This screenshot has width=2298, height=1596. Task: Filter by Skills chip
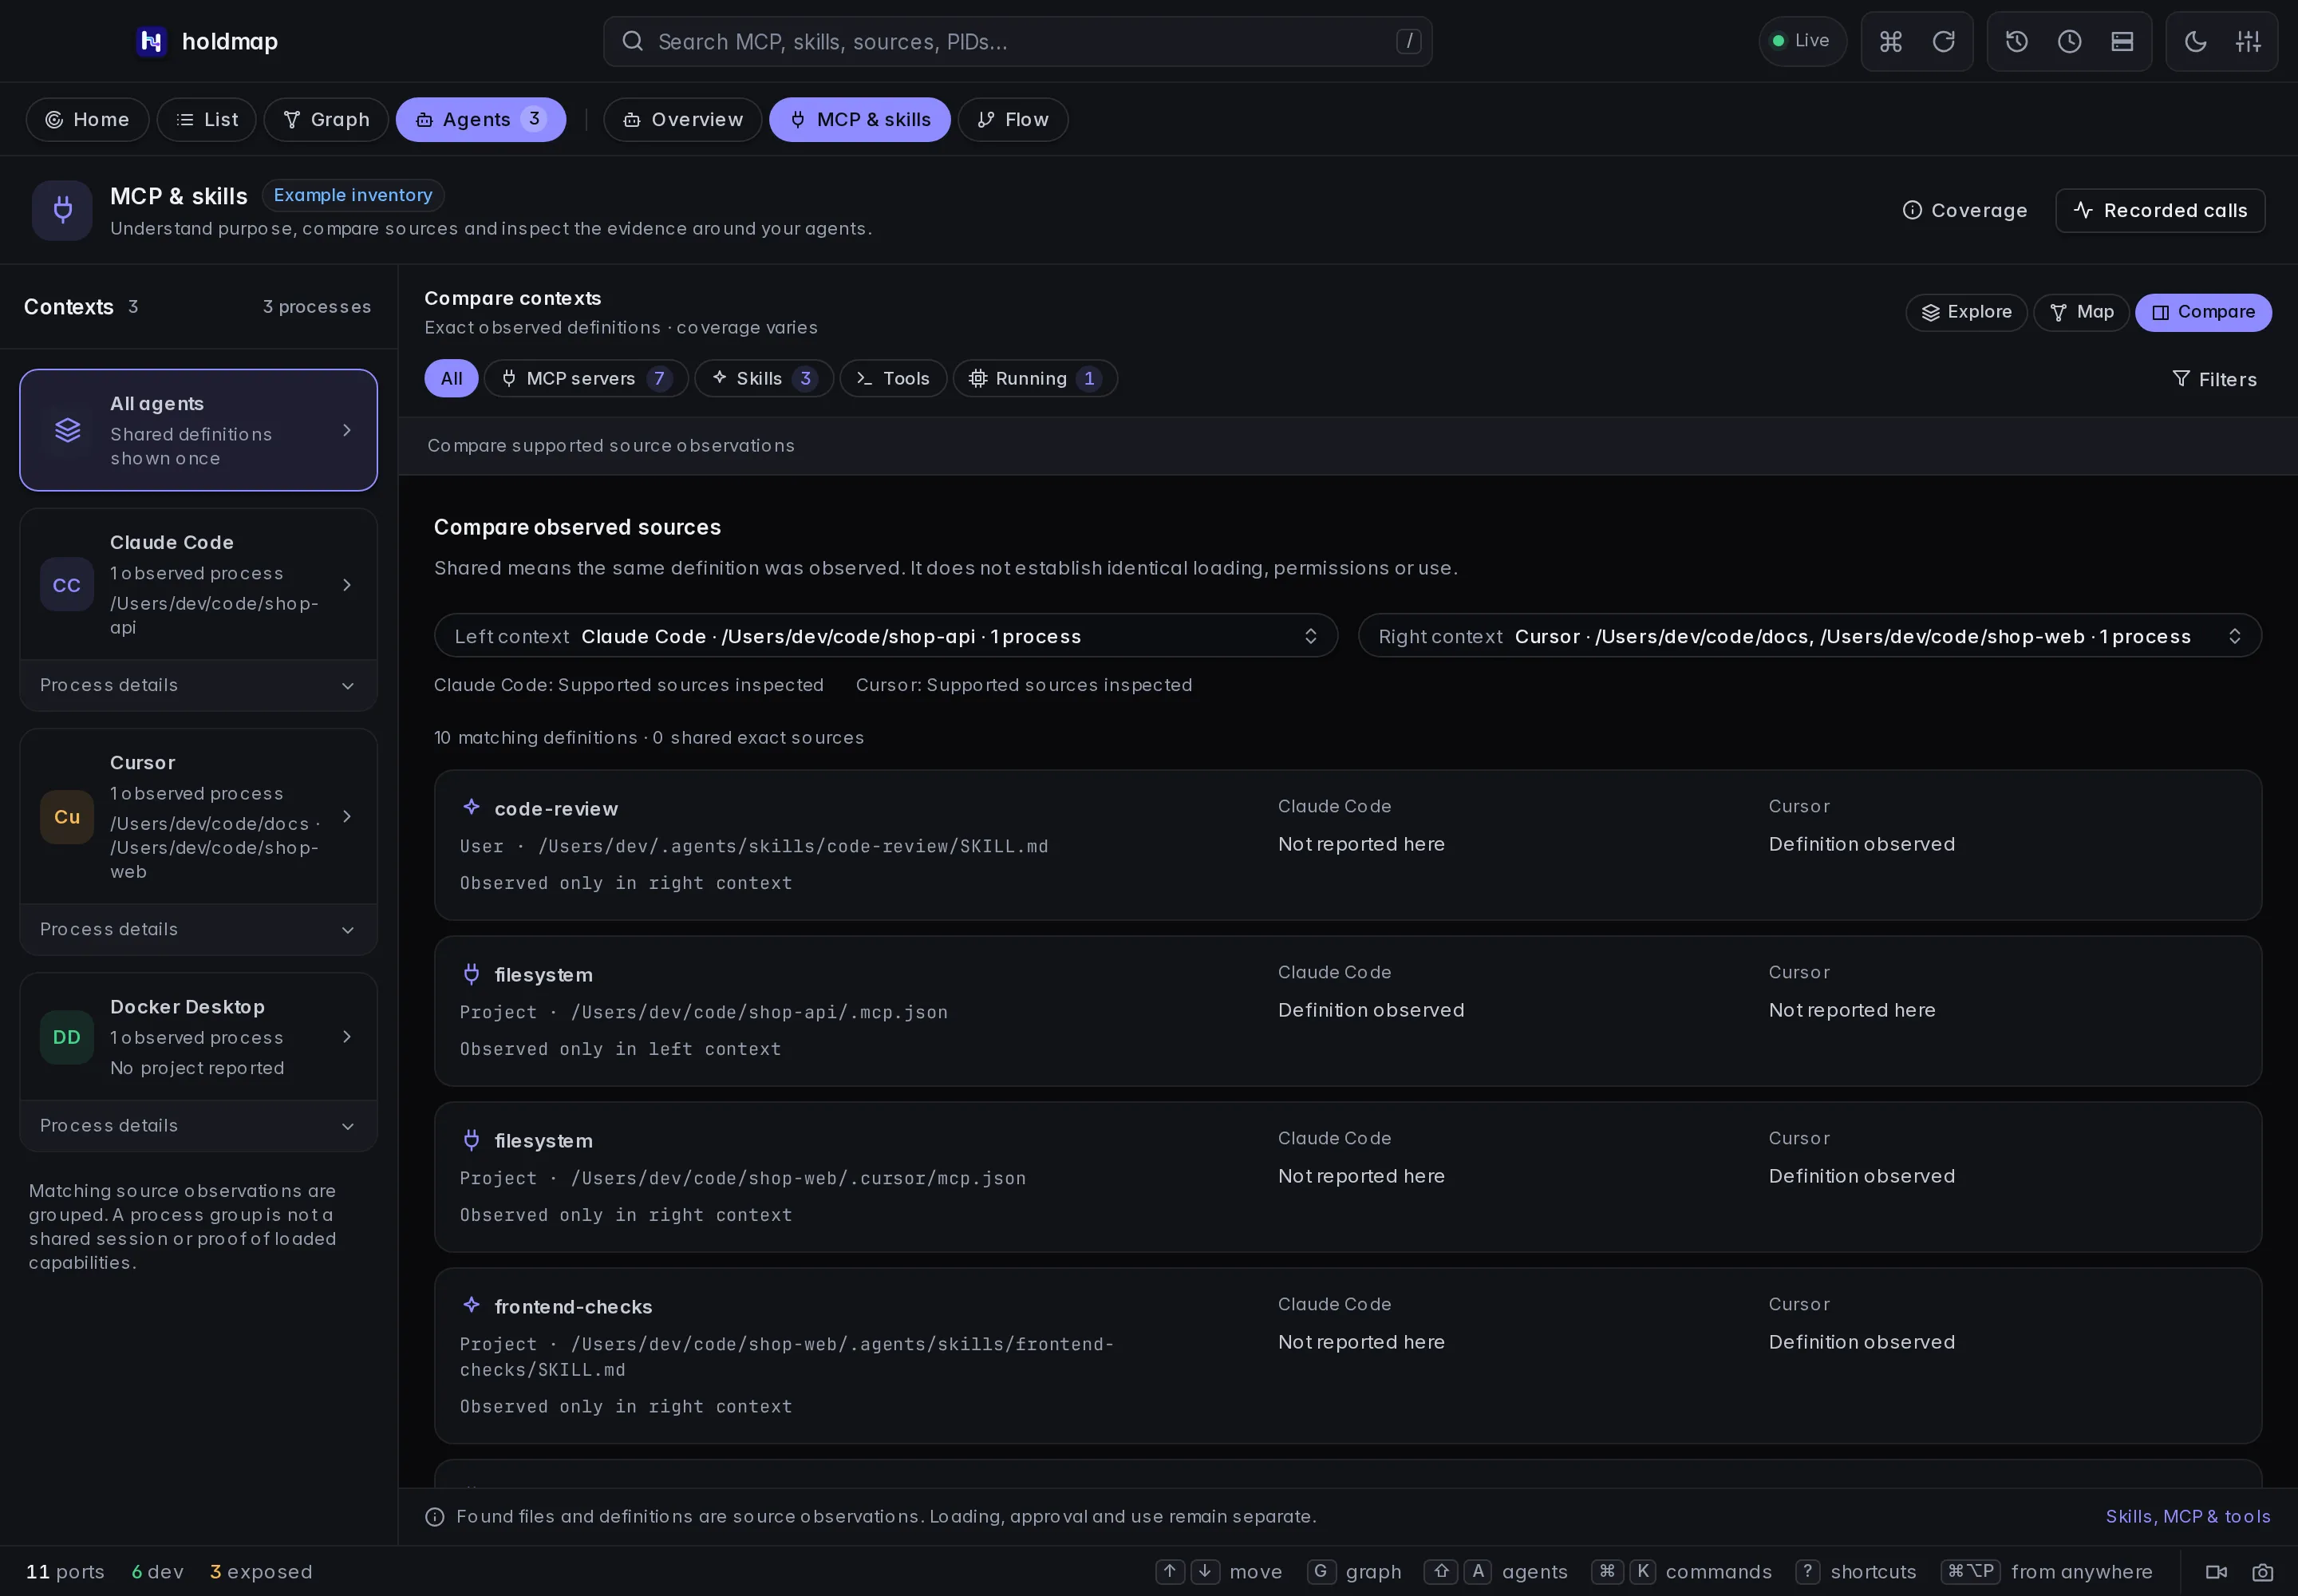point(764,378)
